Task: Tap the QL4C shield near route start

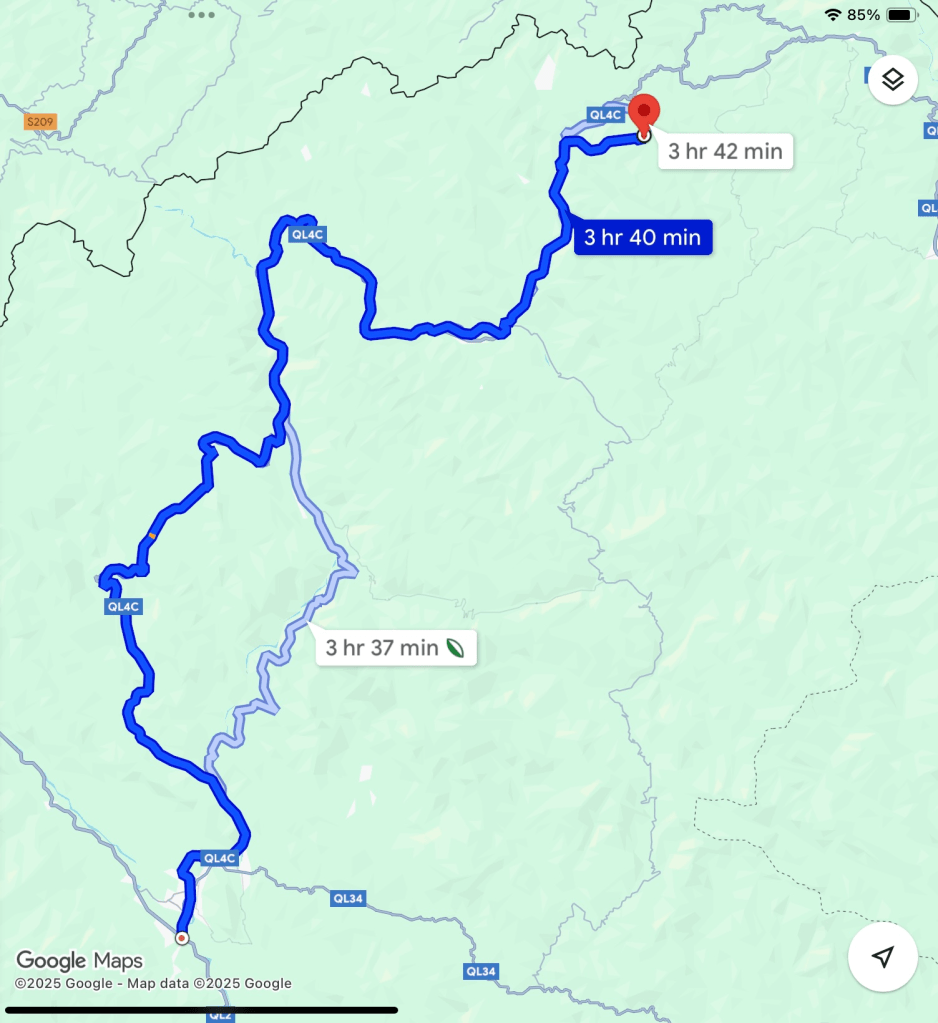Action: [219, 859]
